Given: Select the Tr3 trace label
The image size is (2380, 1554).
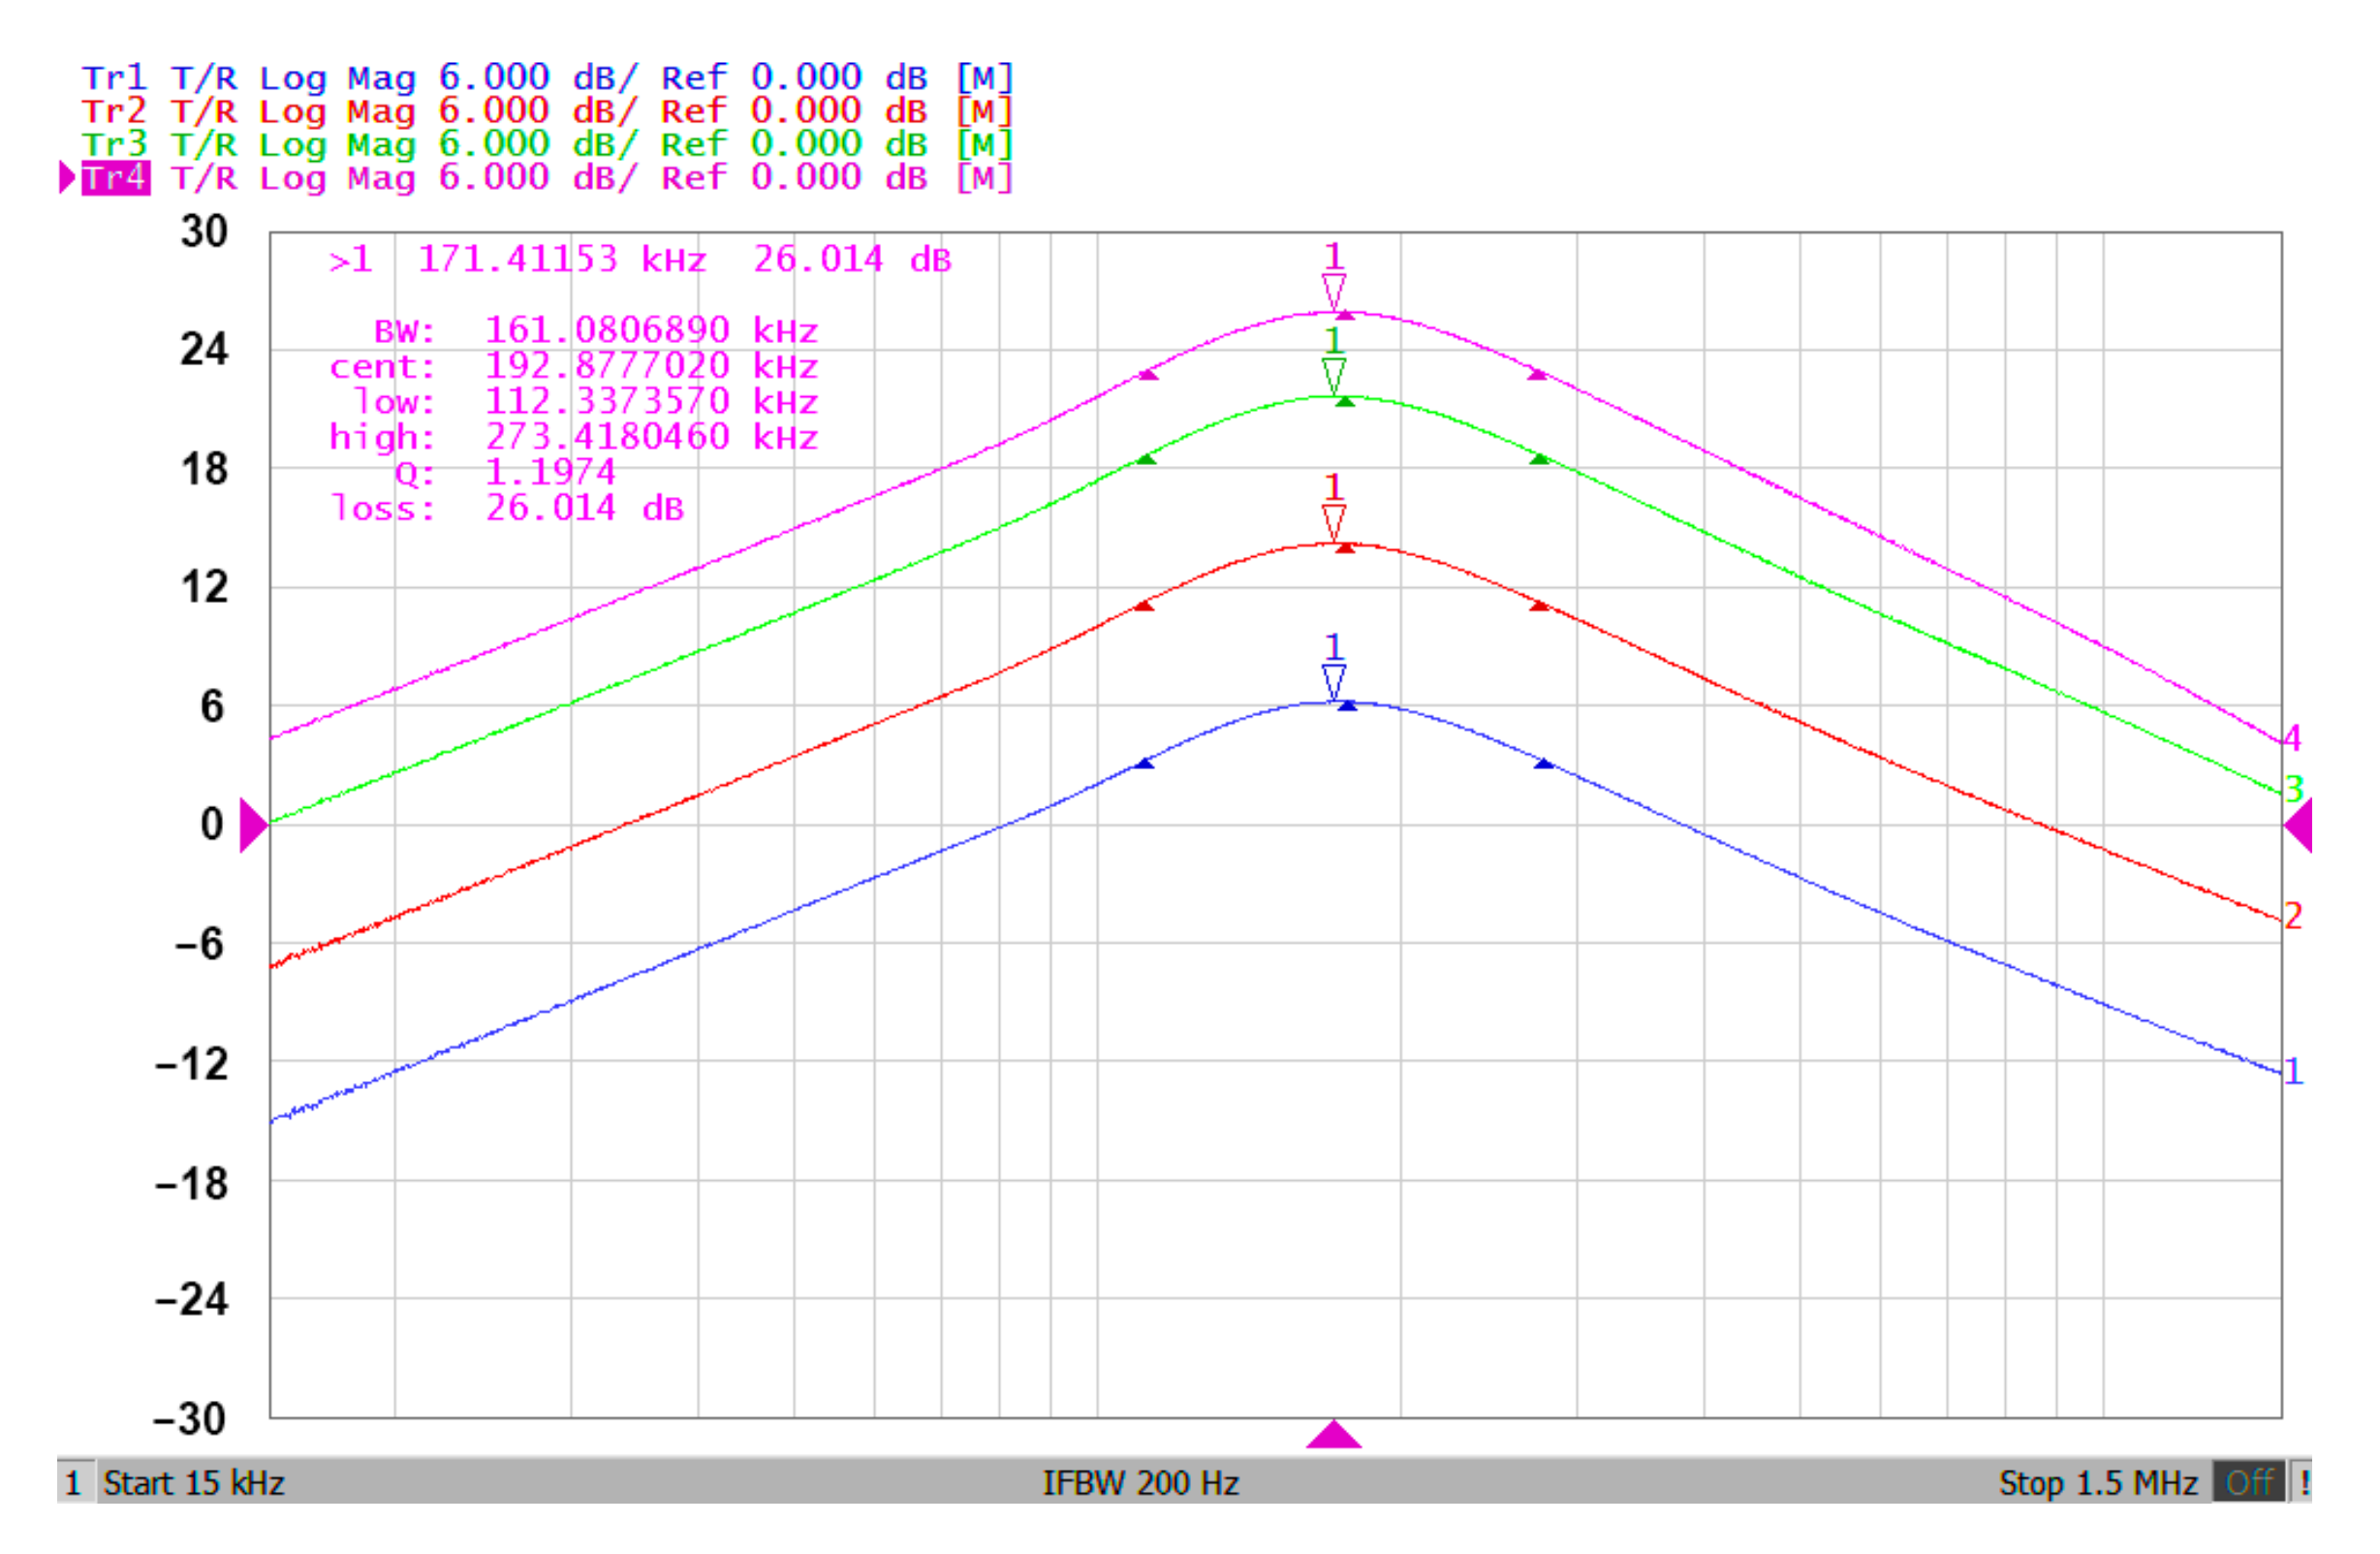Looking at the screenshot, I should pos(114,144).
